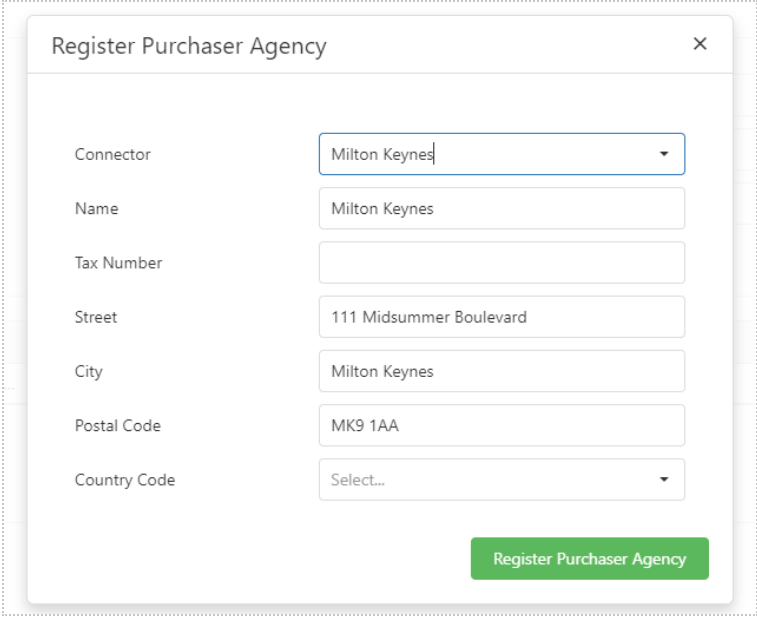This screenshot has height=617, width=757.
Task: Click the Tax Number label
Action: tap(118, 262)
